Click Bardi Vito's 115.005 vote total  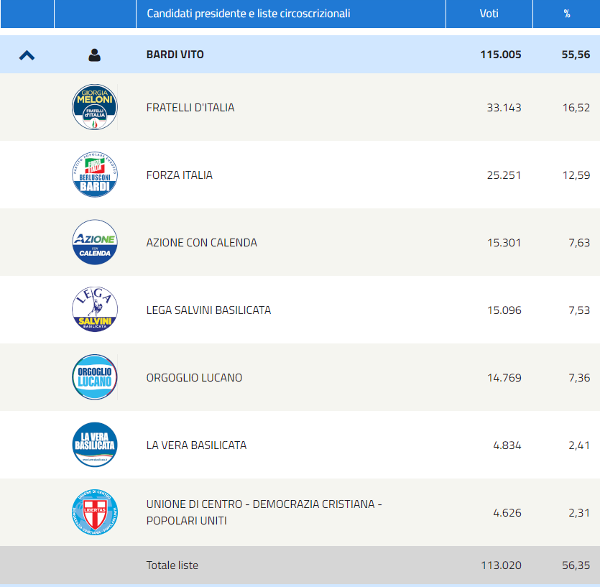(500, 55)
